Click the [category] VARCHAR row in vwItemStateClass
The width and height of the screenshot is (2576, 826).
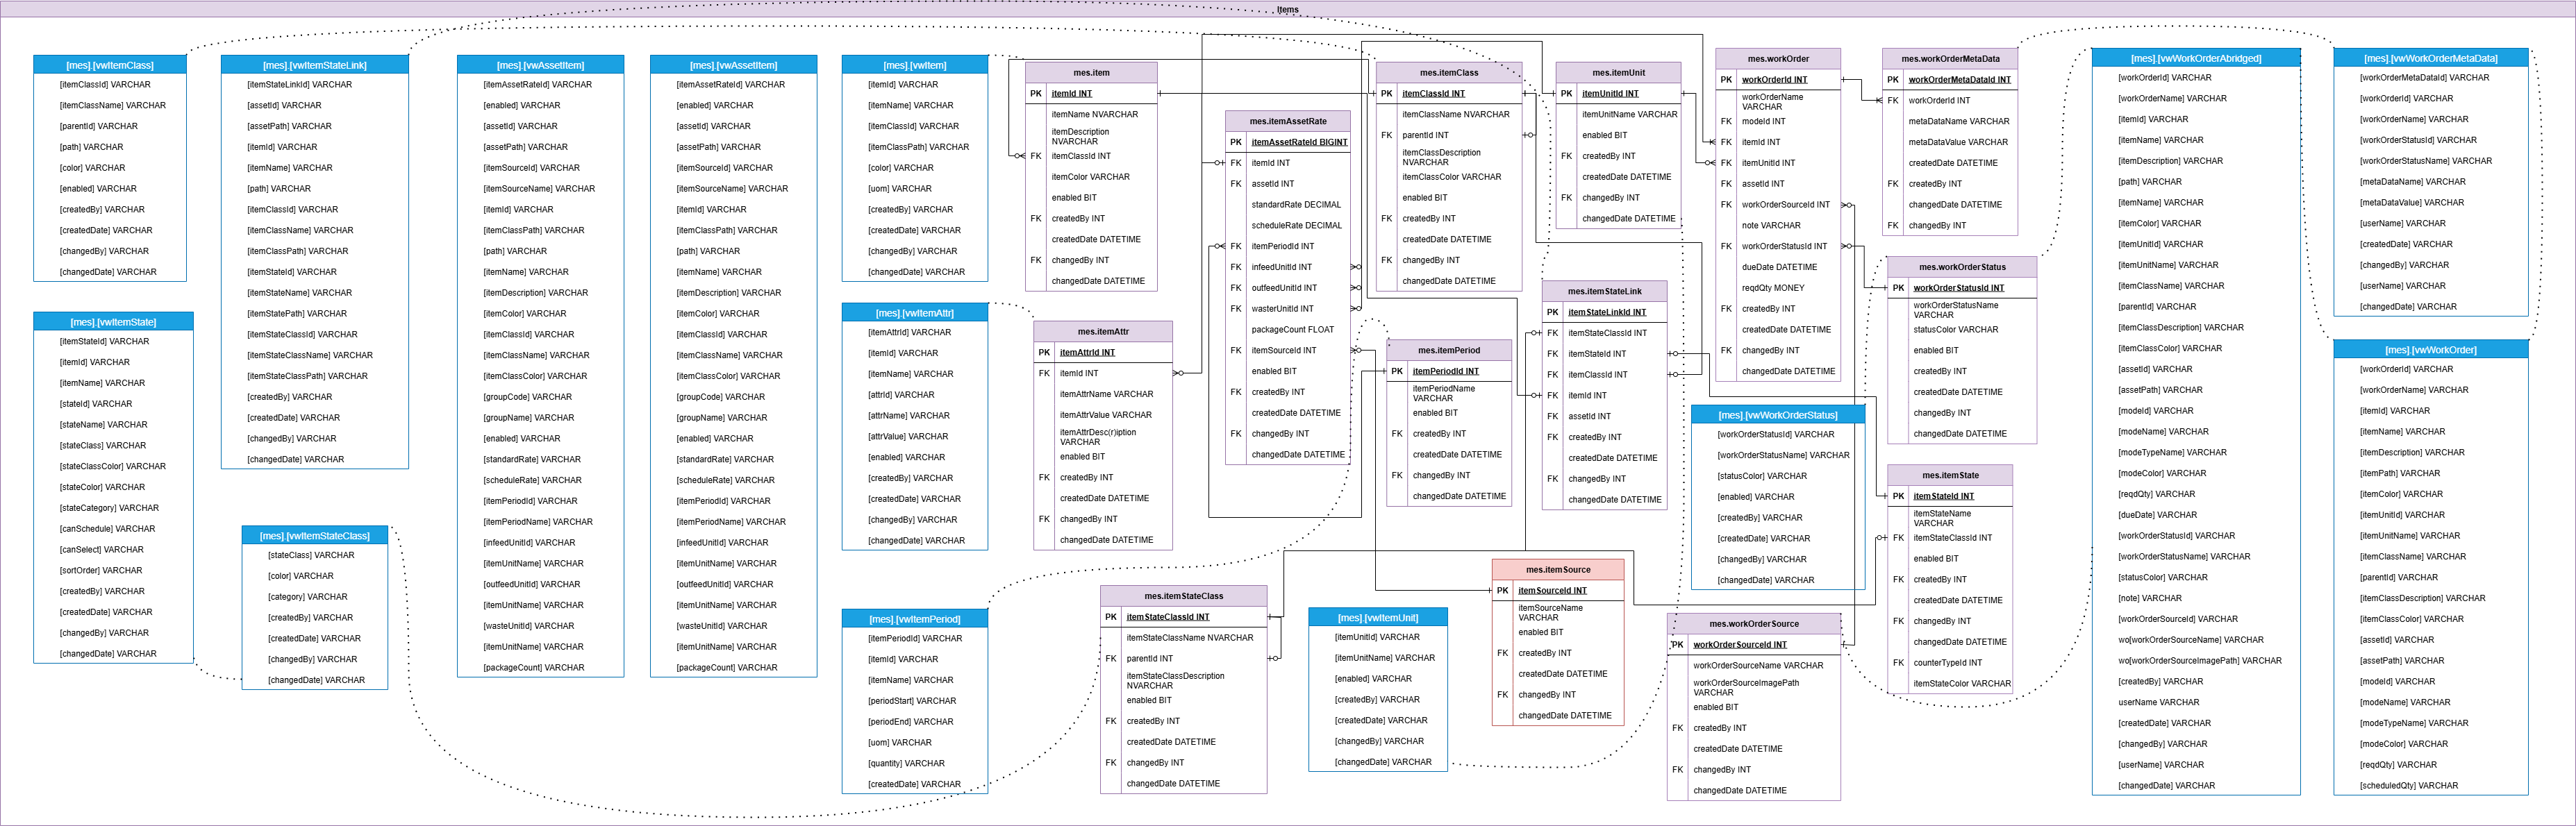pos(315,597)
